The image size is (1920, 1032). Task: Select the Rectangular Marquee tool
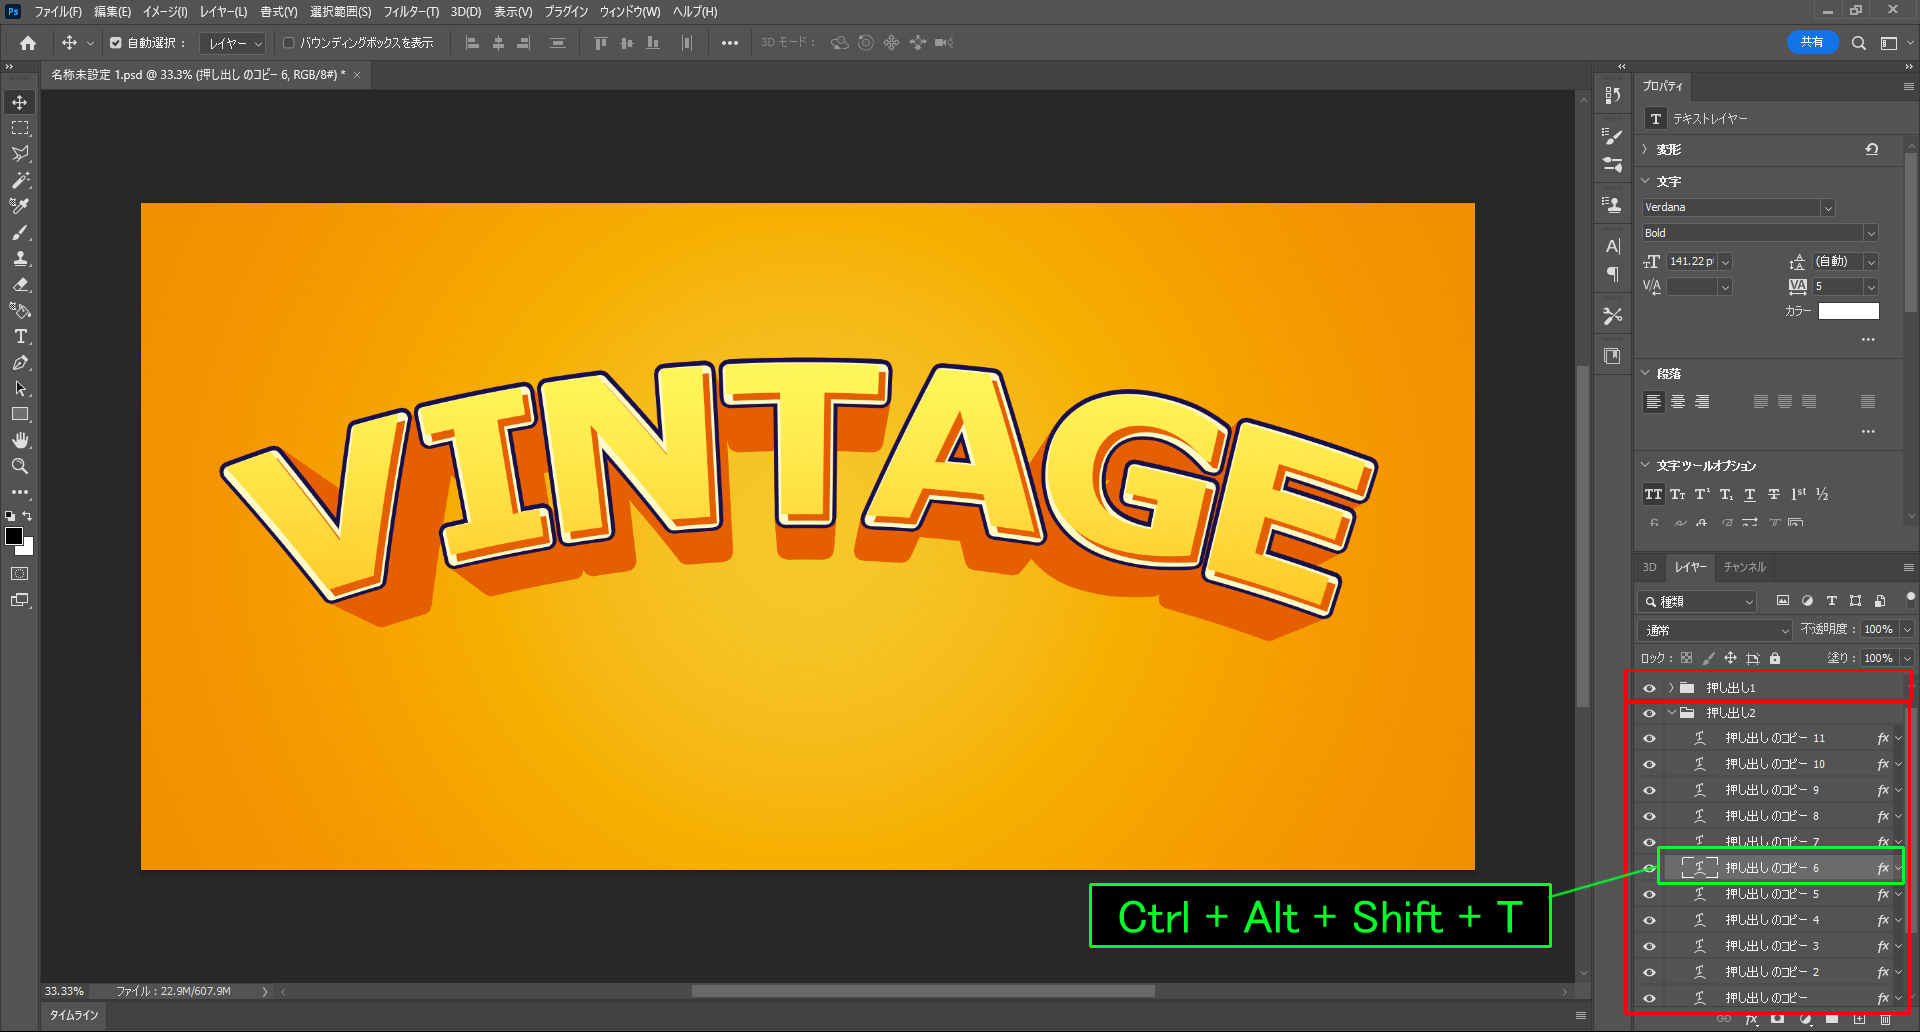click(20, 128)
